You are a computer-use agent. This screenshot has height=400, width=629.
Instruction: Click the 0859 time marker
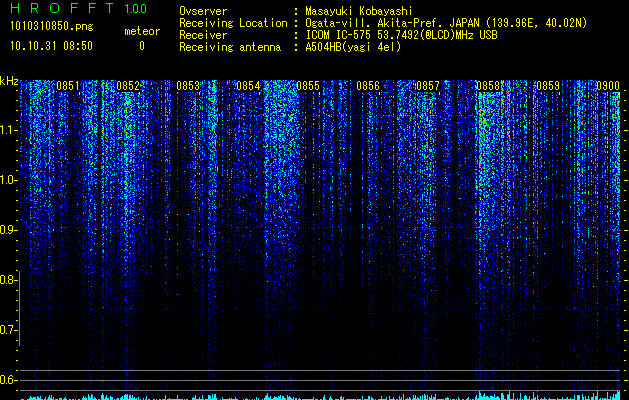tap(548, 86)
